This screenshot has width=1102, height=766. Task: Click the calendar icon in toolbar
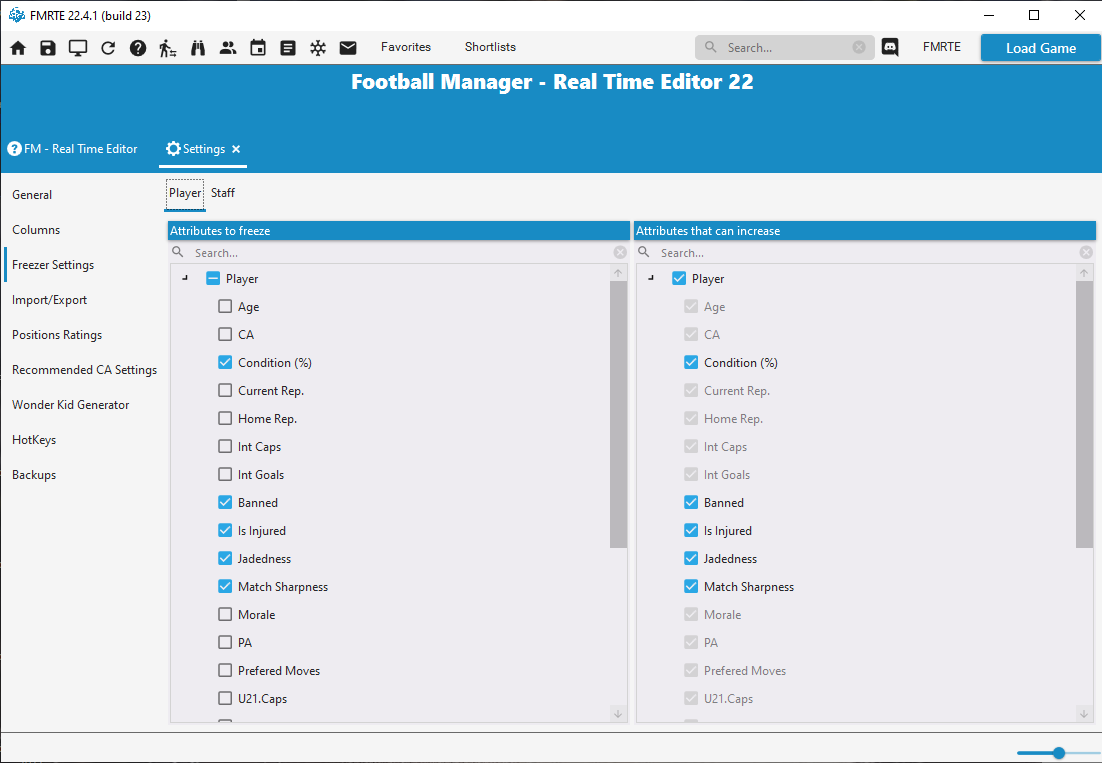coord(258,48)
